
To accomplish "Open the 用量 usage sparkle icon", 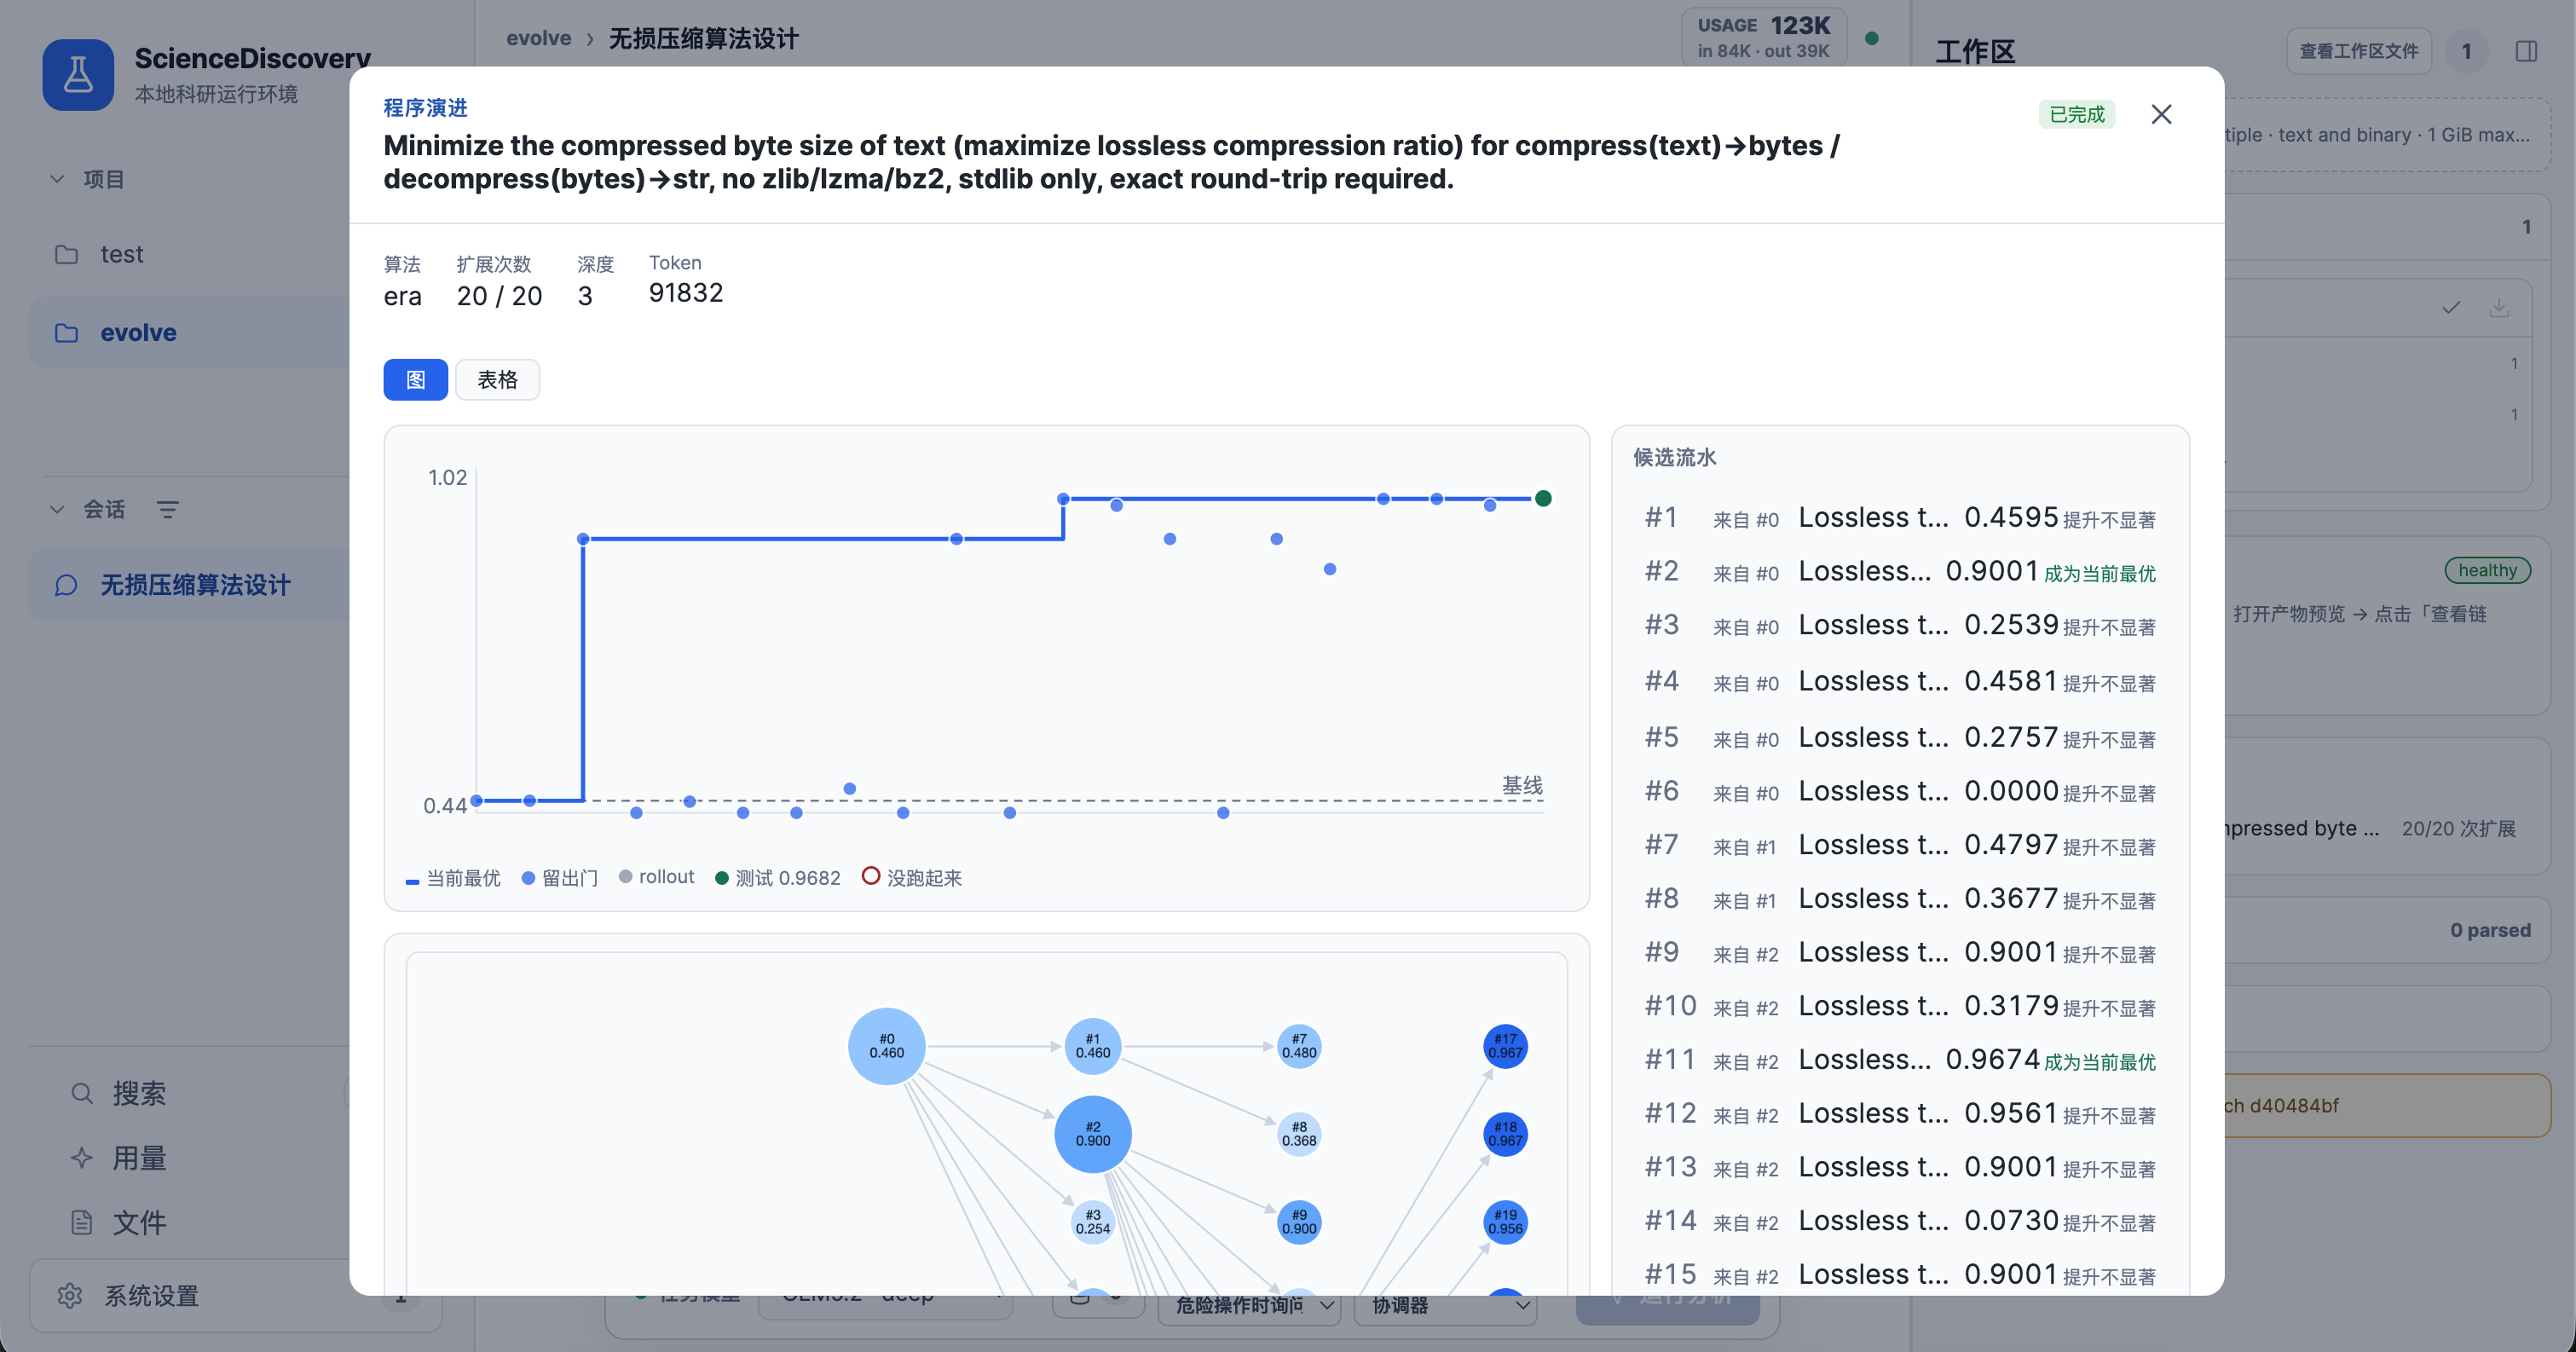I will pos(82,1159).
